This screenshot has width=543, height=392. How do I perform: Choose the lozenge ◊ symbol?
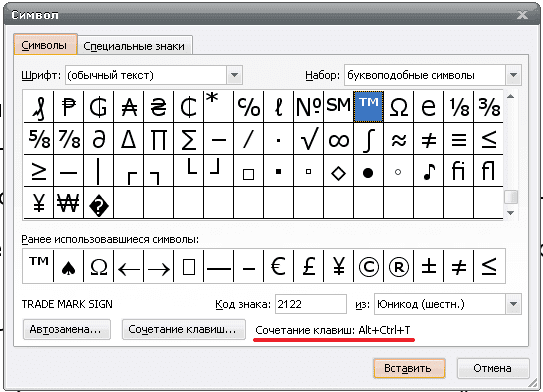338,170
